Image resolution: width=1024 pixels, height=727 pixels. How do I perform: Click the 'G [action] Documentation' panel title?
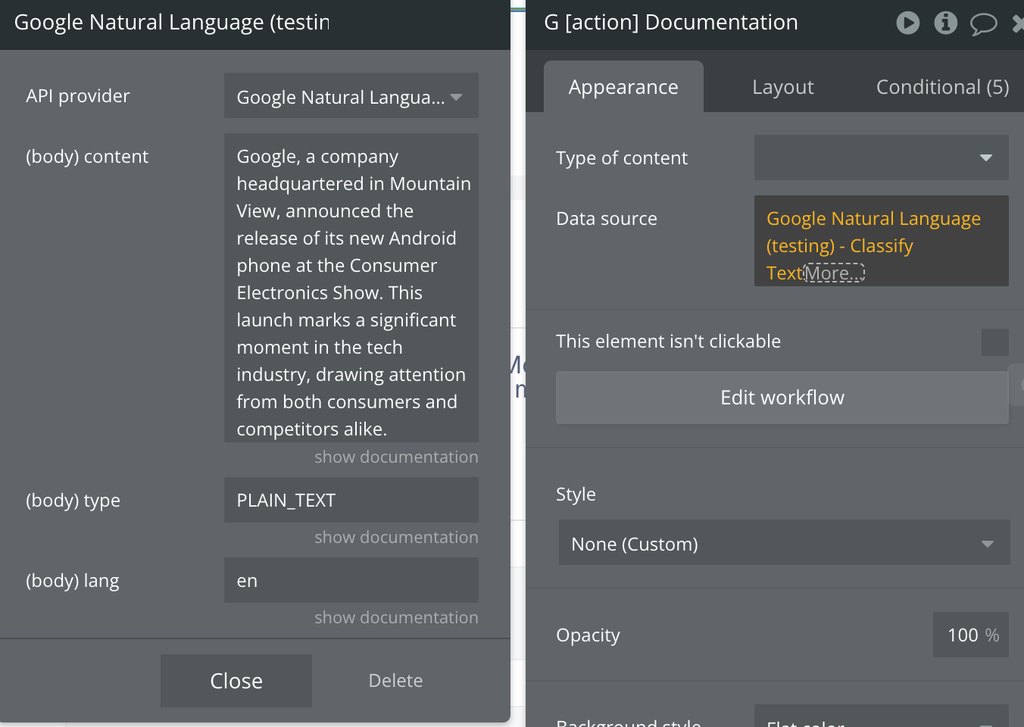pos(671,22)
